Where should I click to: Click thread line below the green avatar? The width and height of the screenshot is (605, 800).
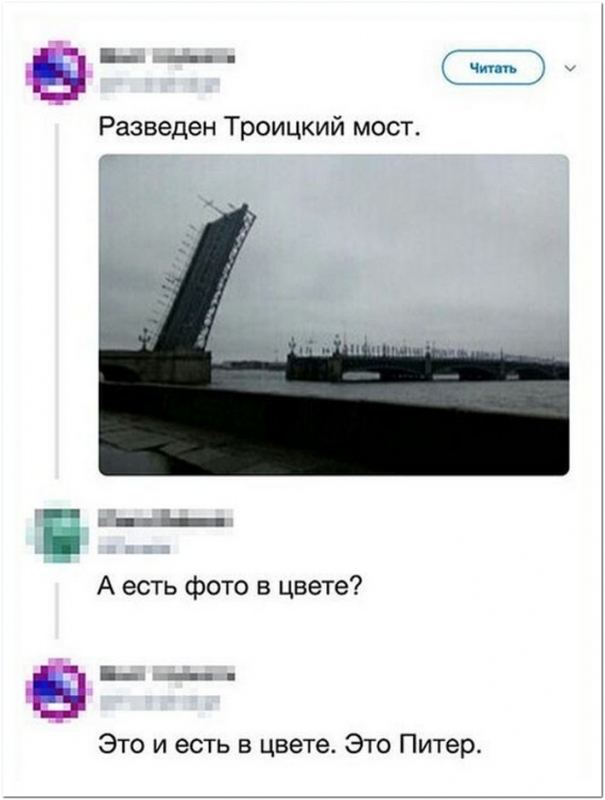pyautogui.click(x=57, y=611)
